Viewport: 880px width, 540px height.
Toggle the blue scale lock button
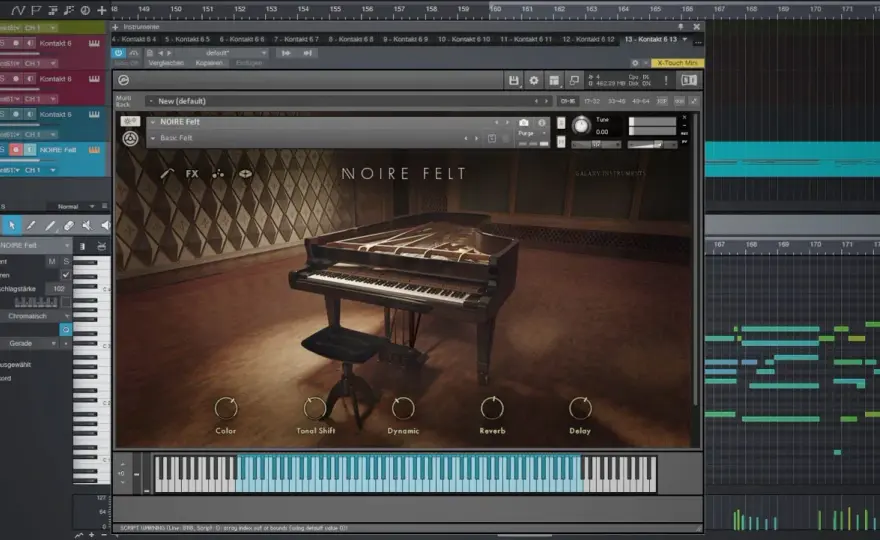coord(66,330)
